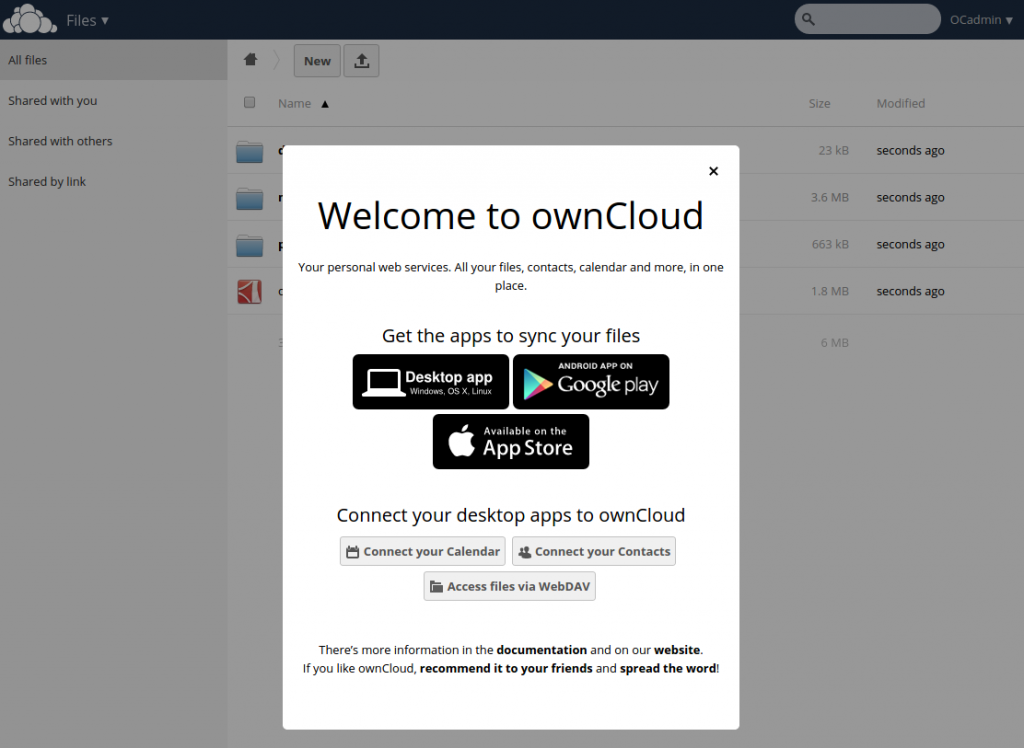Click spread the word link
Screen dimensions: 1024x748
pyautogui.click(x=668, y=668)
